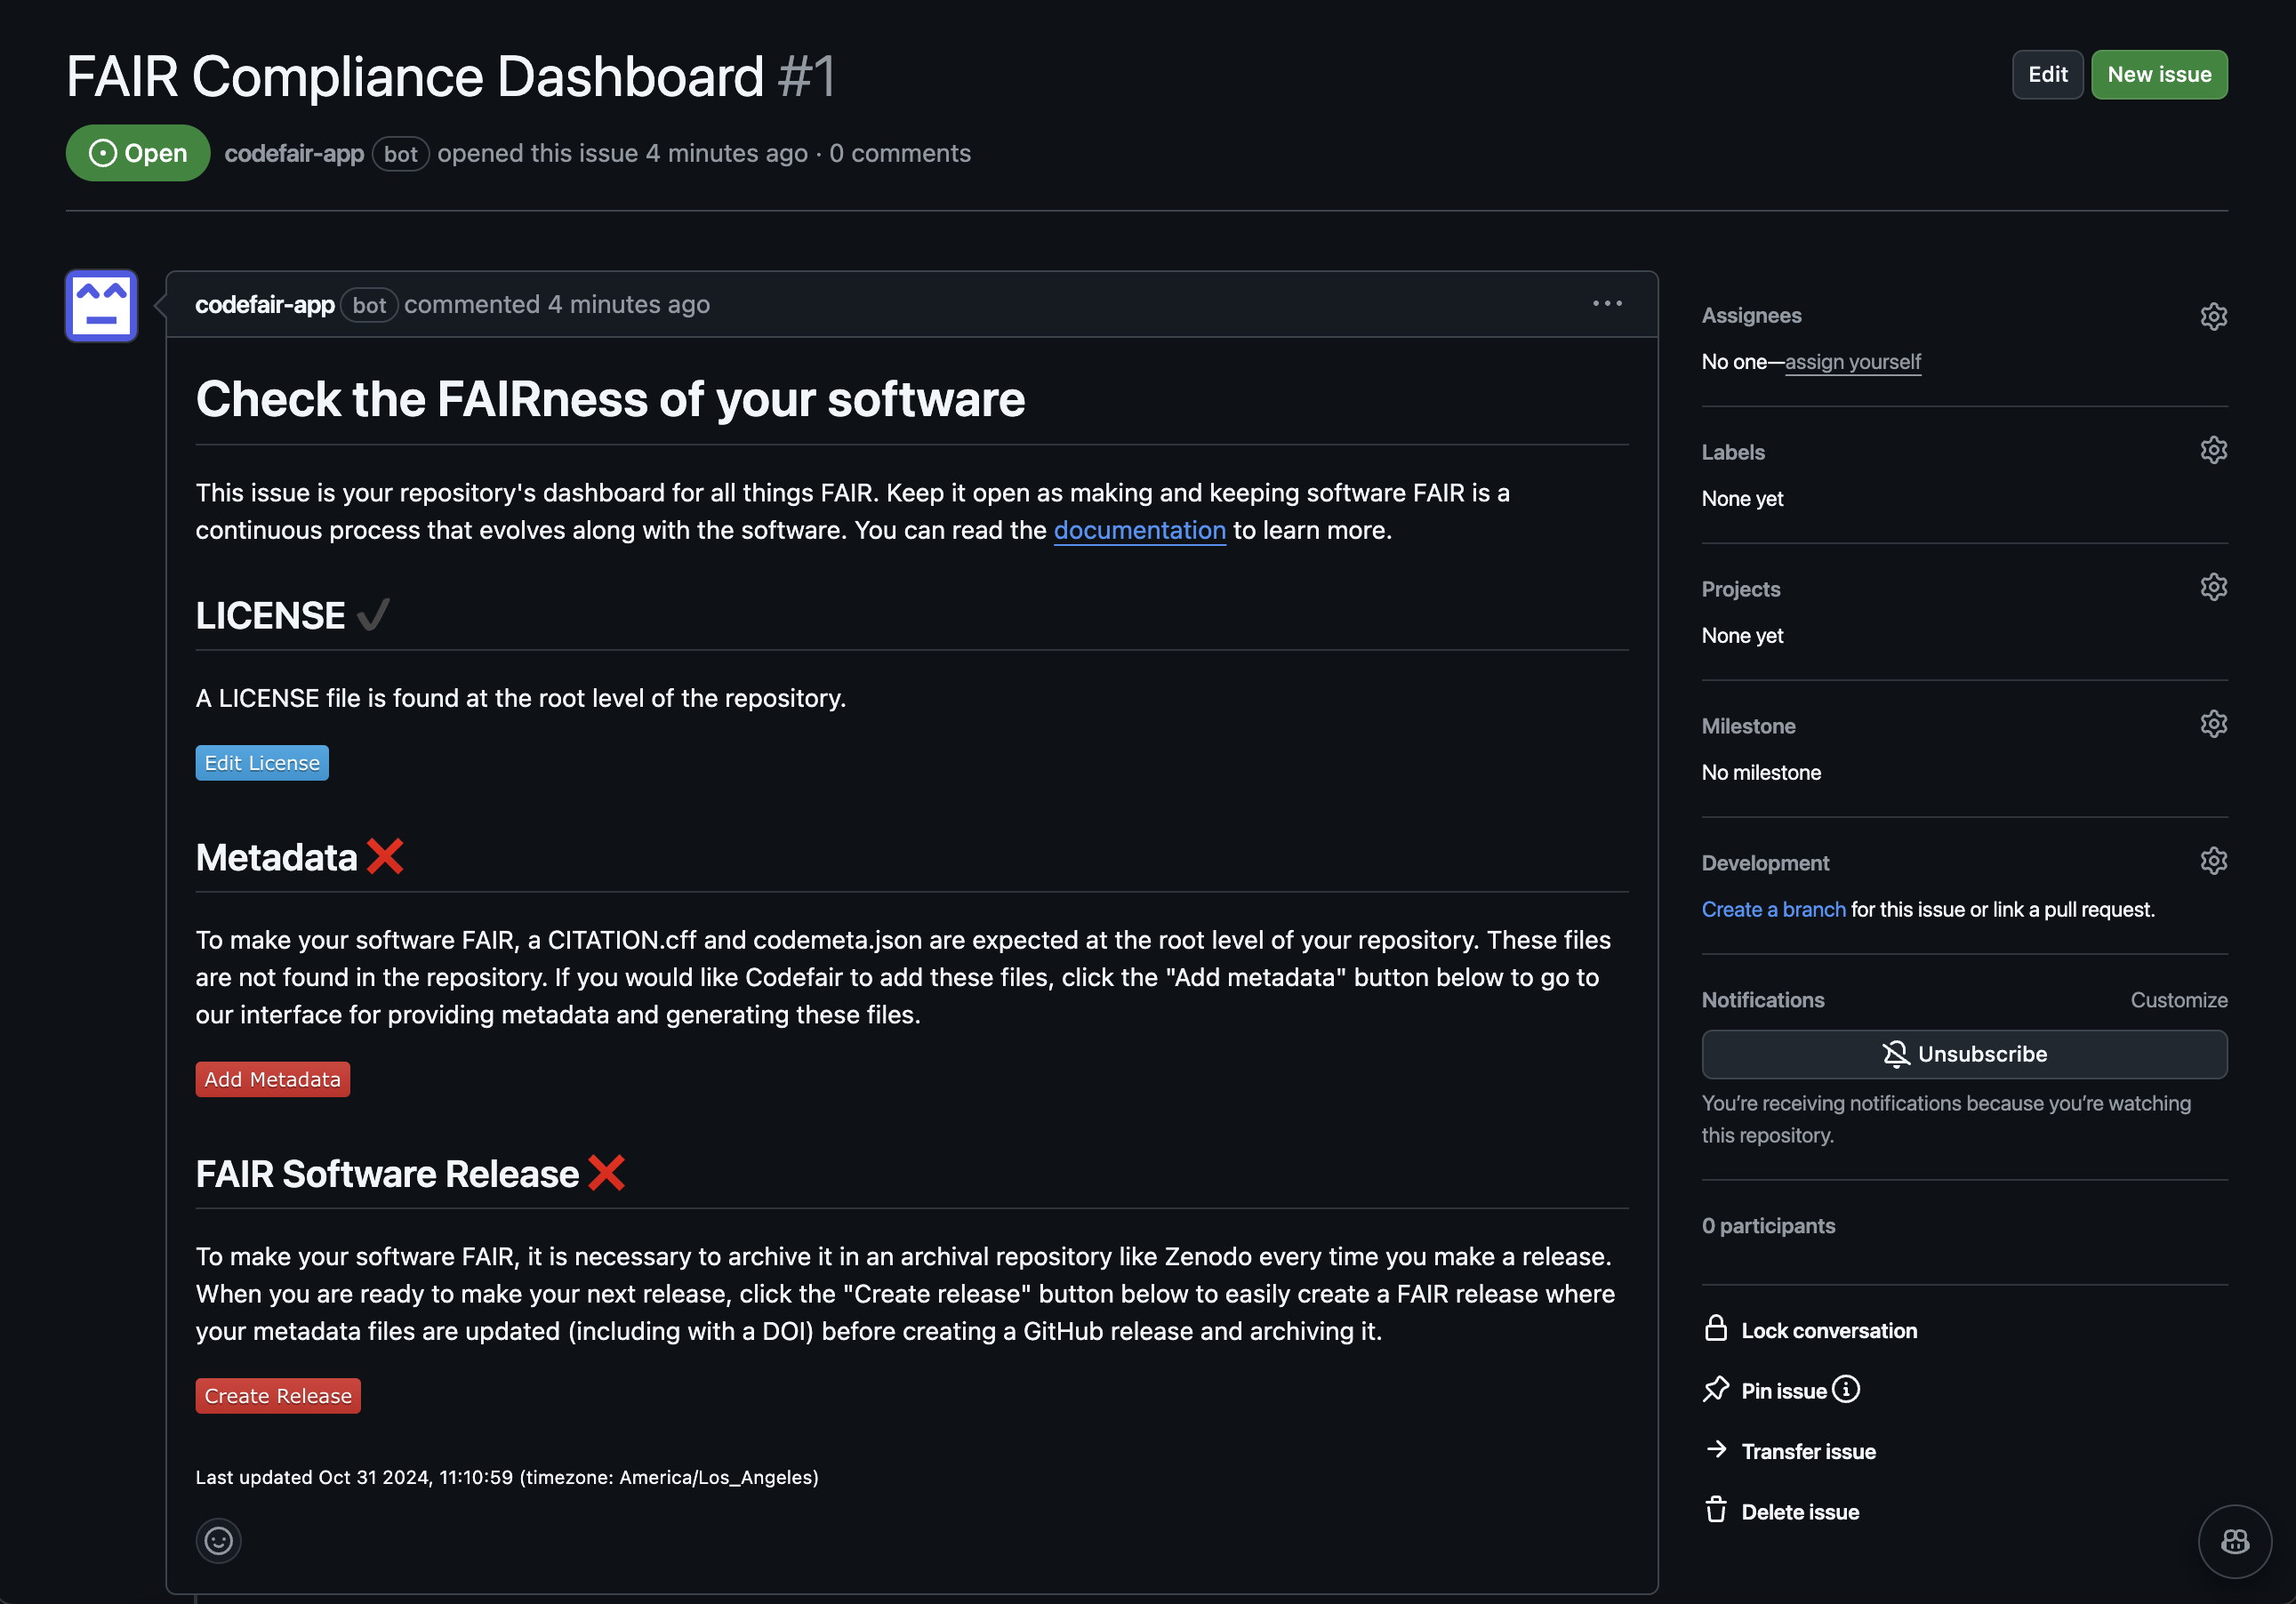Click the 'bot' label in comment header
The image size is (2296, 1604).
coord(369,305)
